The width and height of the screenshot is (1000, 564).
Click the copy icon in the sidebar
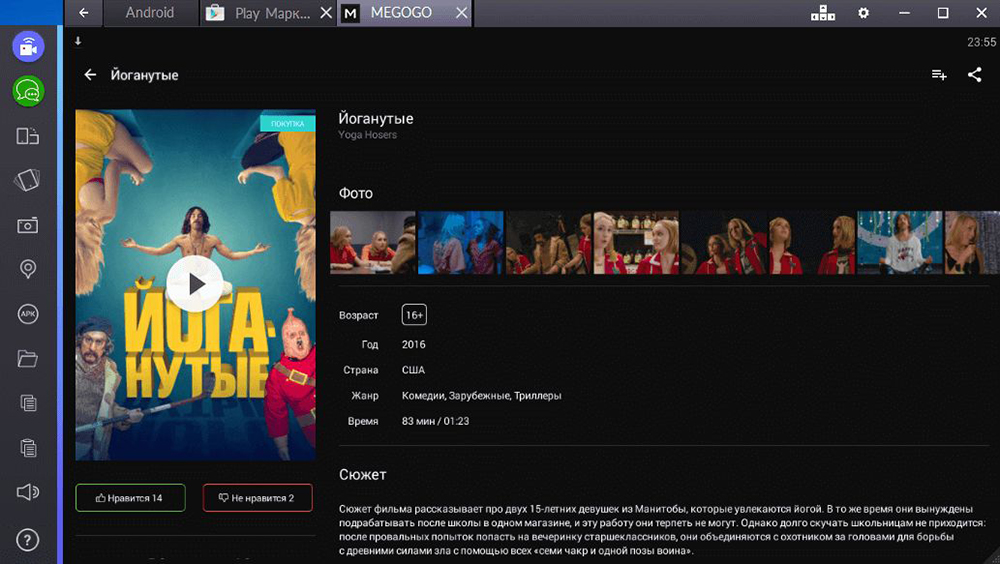pyautogui.click(x=27, y=403)
